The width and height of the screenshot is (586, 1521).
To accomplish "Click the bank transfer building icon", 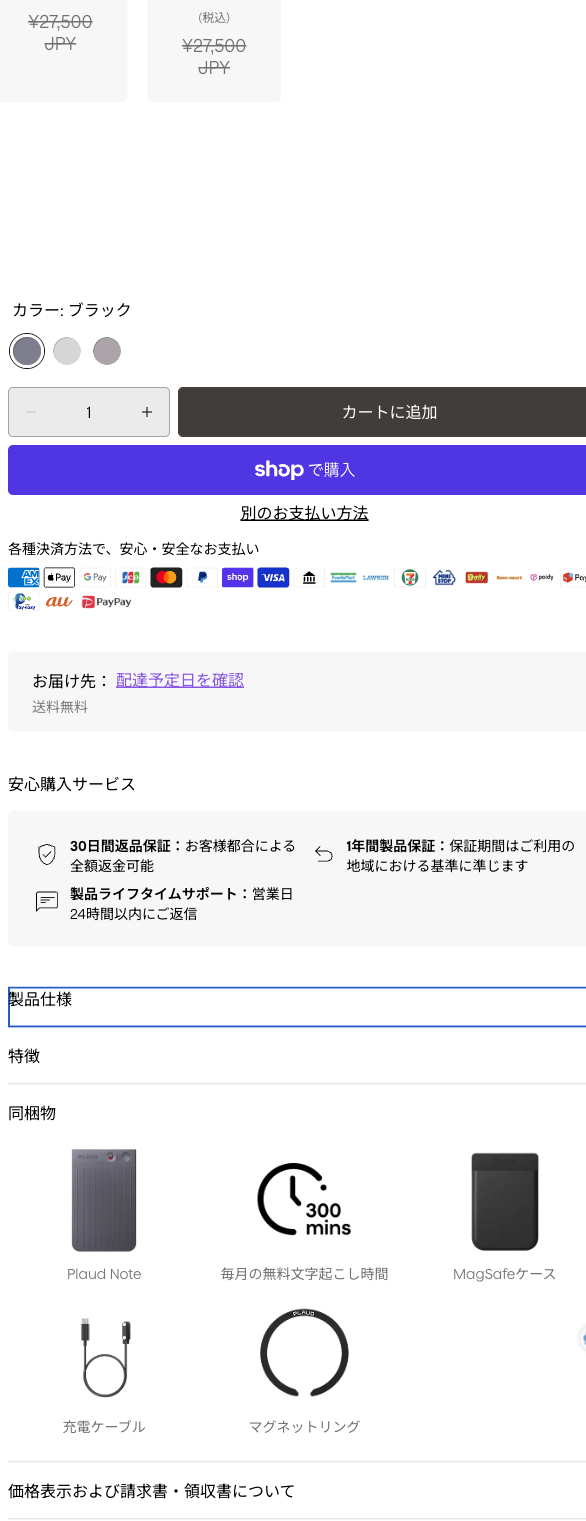I will click(x=309, y=577).
